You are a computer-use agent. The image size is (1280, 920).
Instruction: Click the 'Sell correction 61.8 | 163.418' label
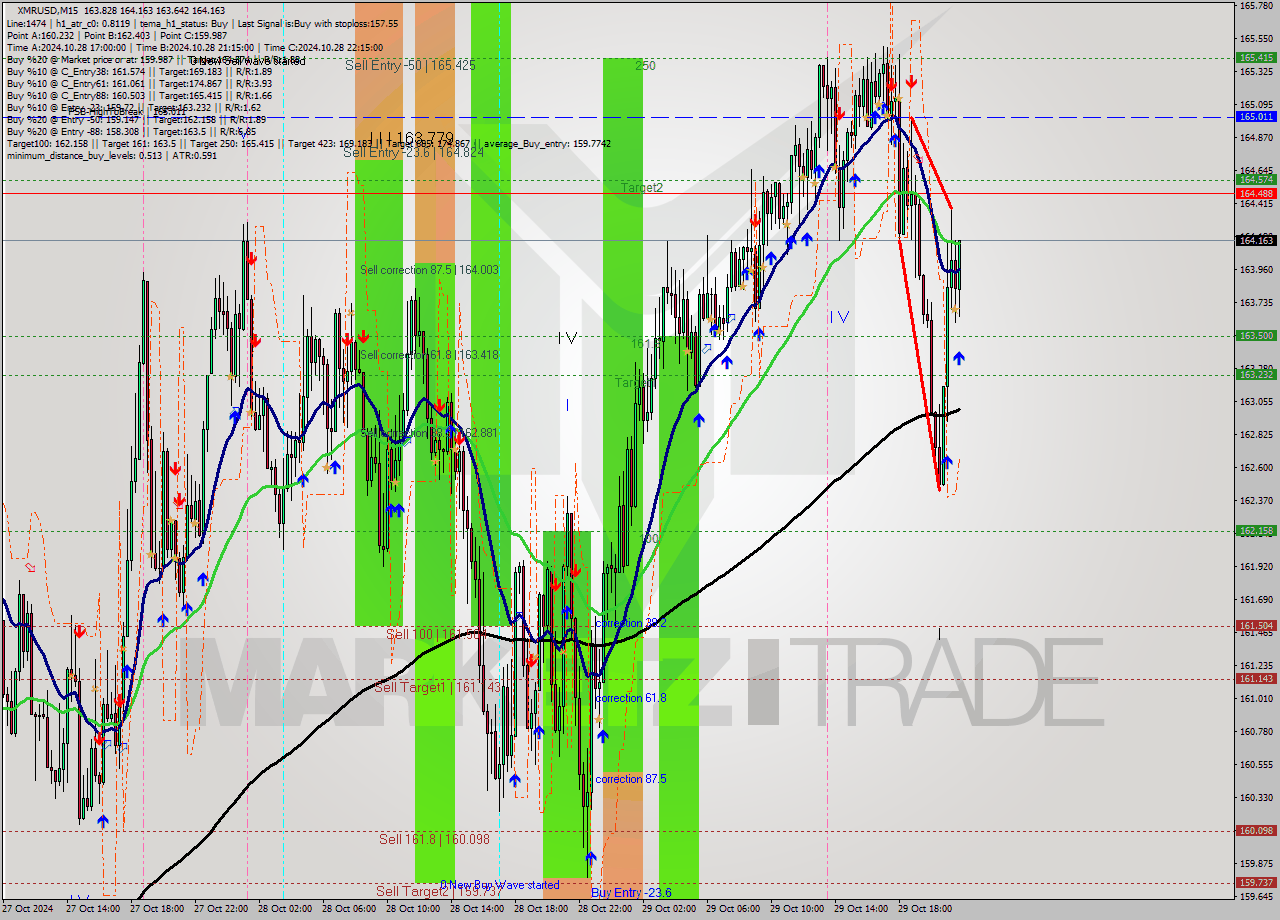[x=429, y=355]
